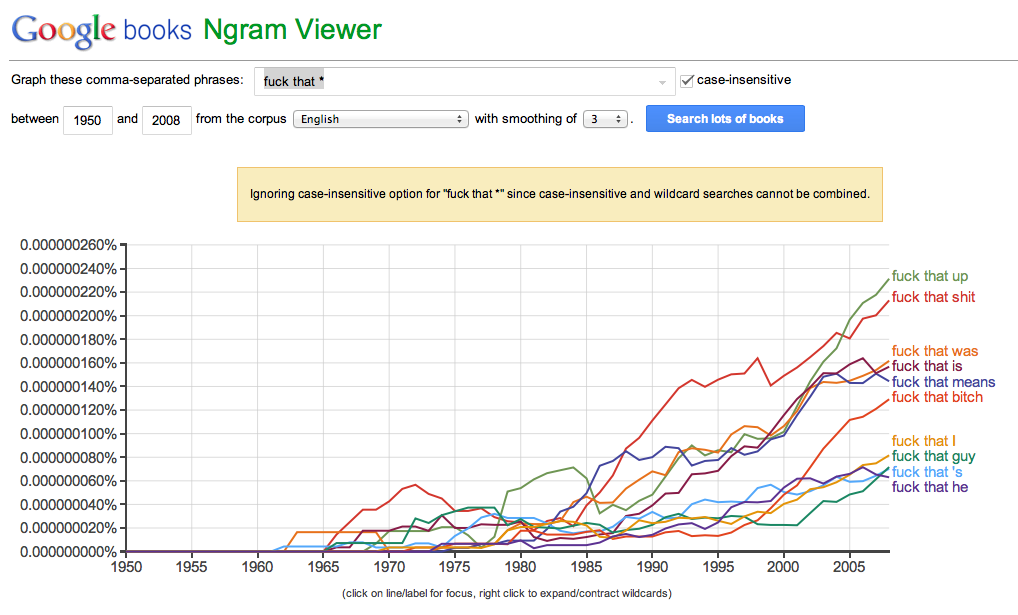Click the Ngram Viewer title
This screenshot has height=615, width=1018.
click(292, 30)
